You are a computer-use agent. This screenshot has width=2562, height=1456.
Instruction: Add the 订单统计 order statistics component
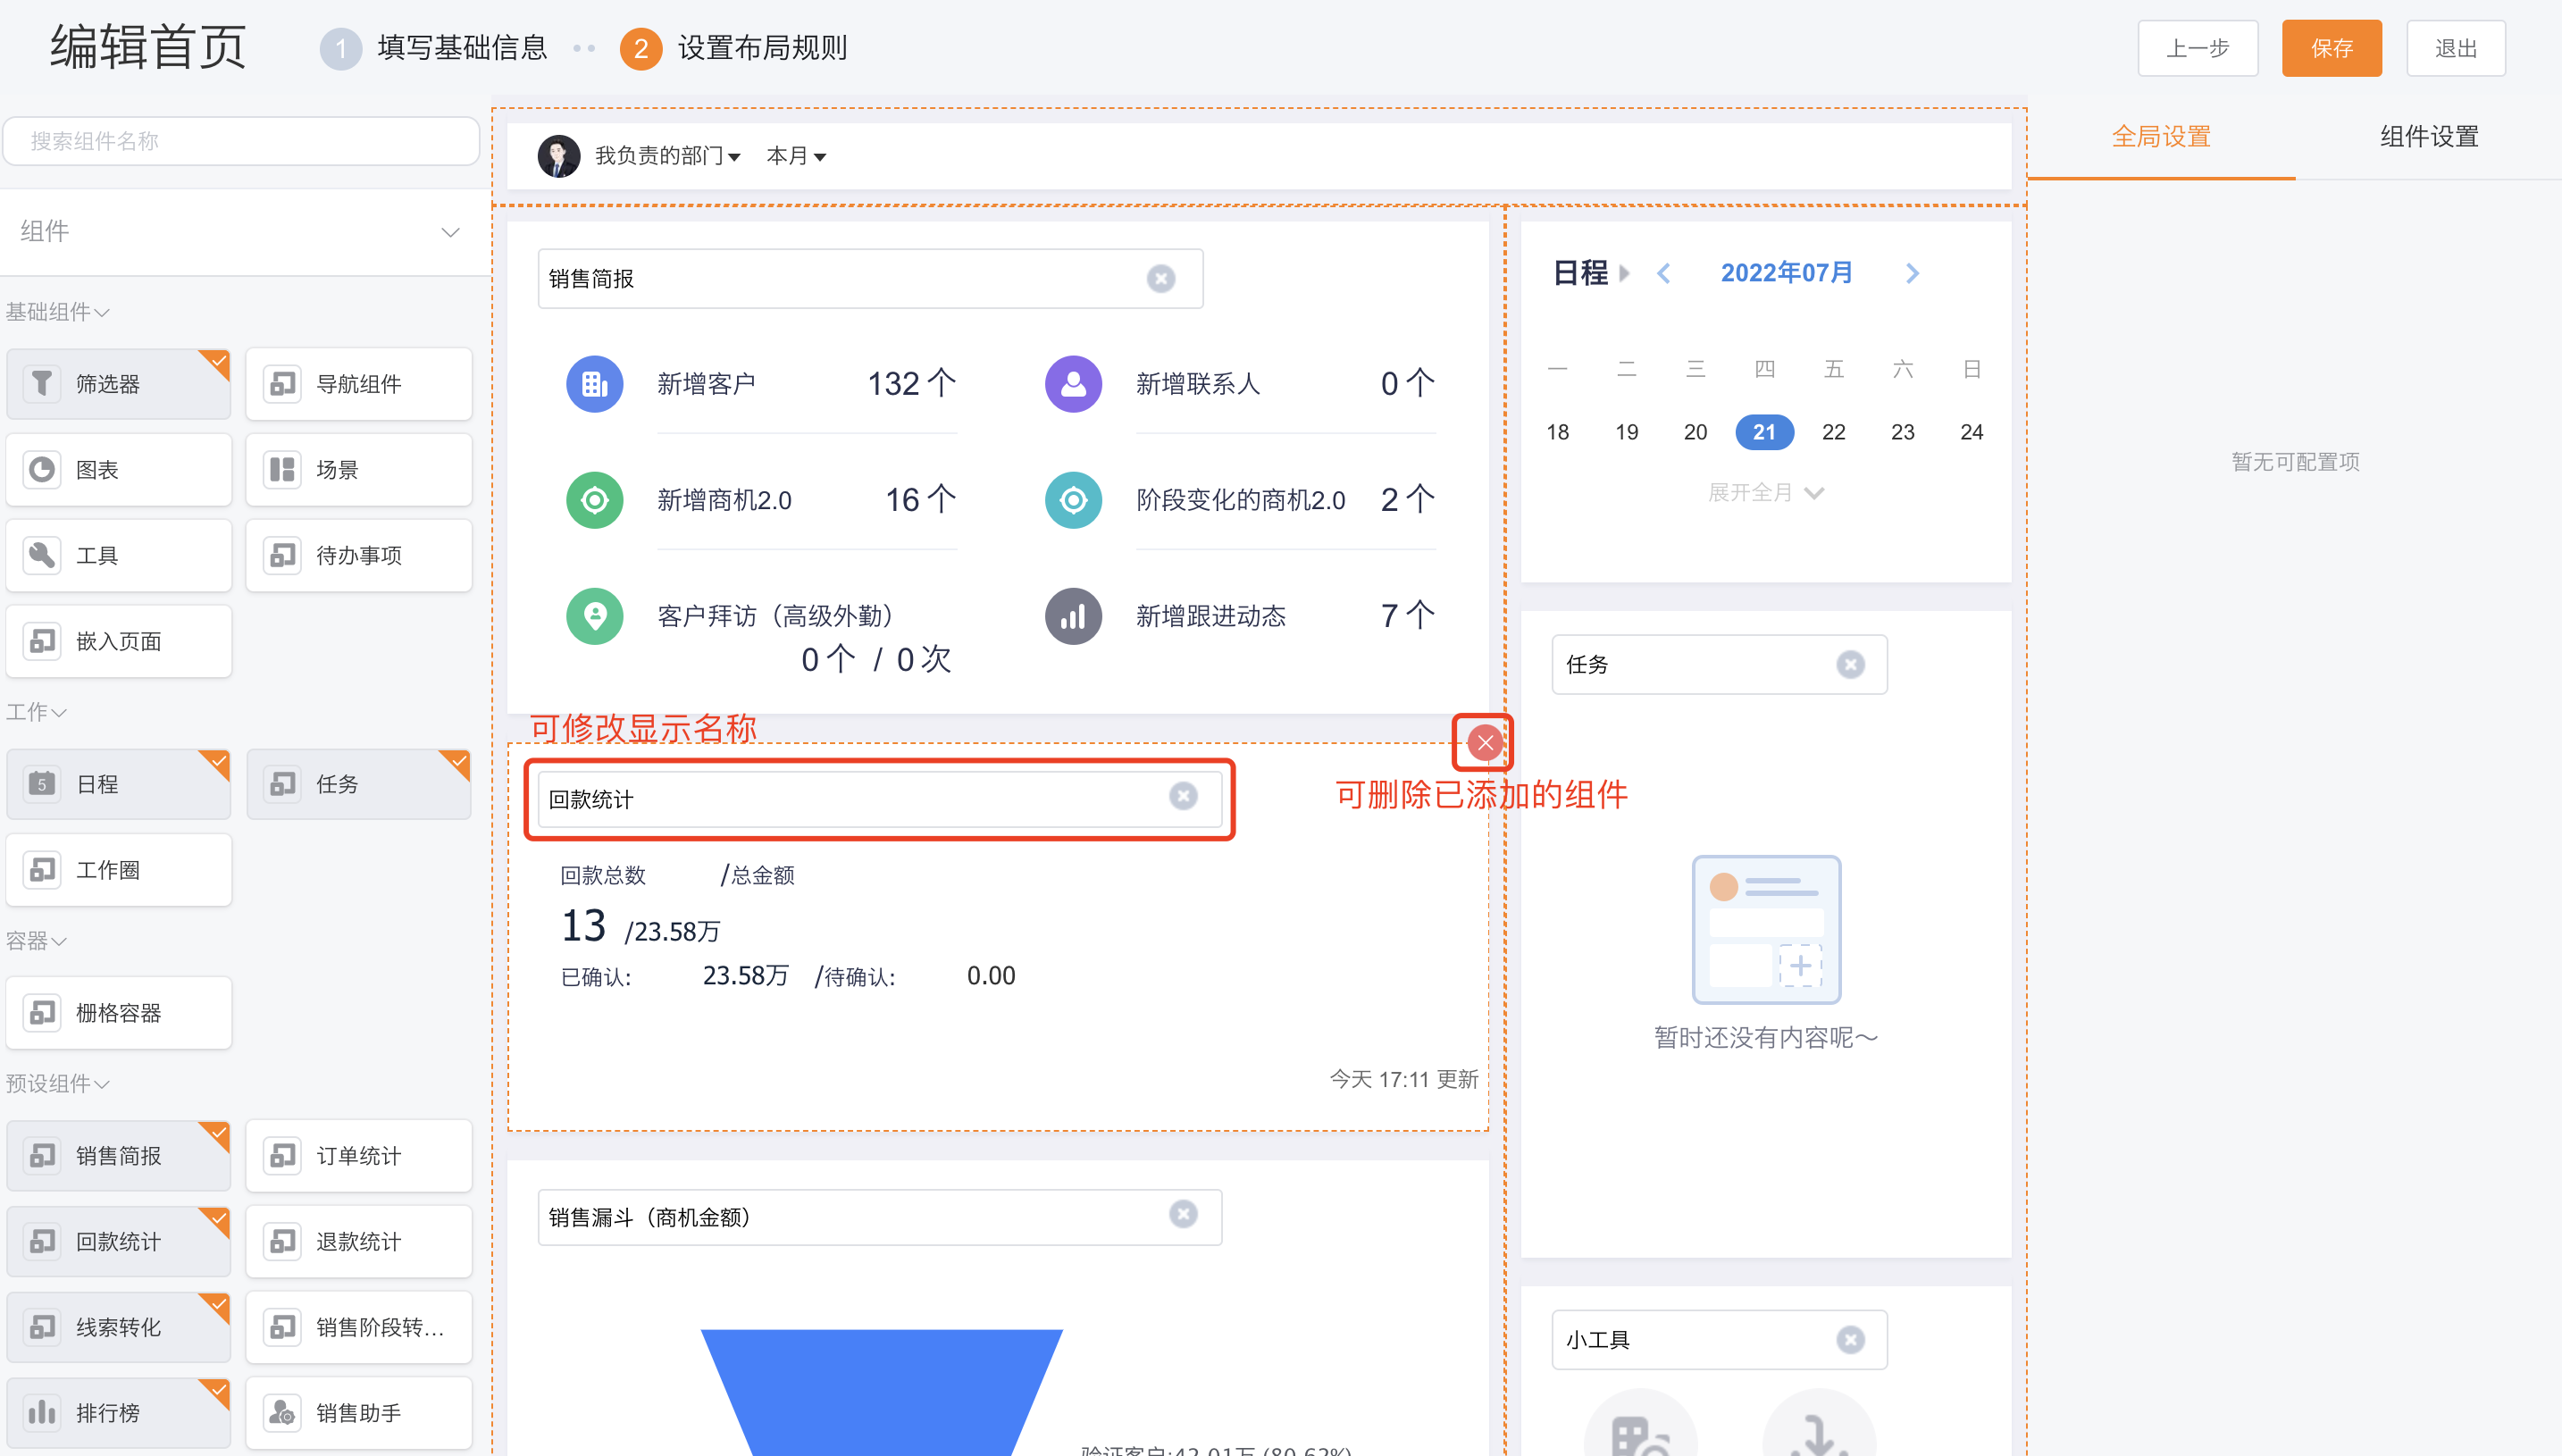(359, 1156)
